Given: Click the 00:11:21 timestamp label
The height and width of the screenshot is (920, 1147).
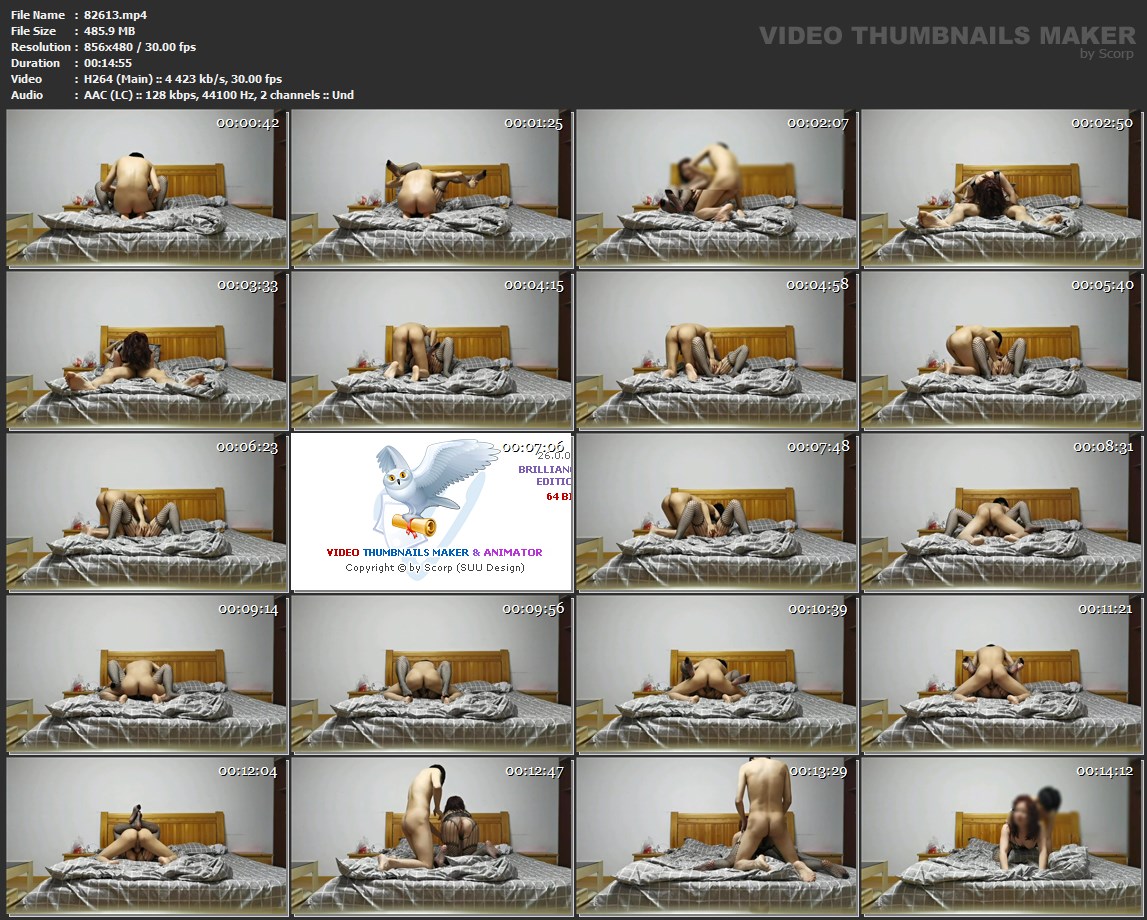Looking at the screenshot, I should point(1104,608).
